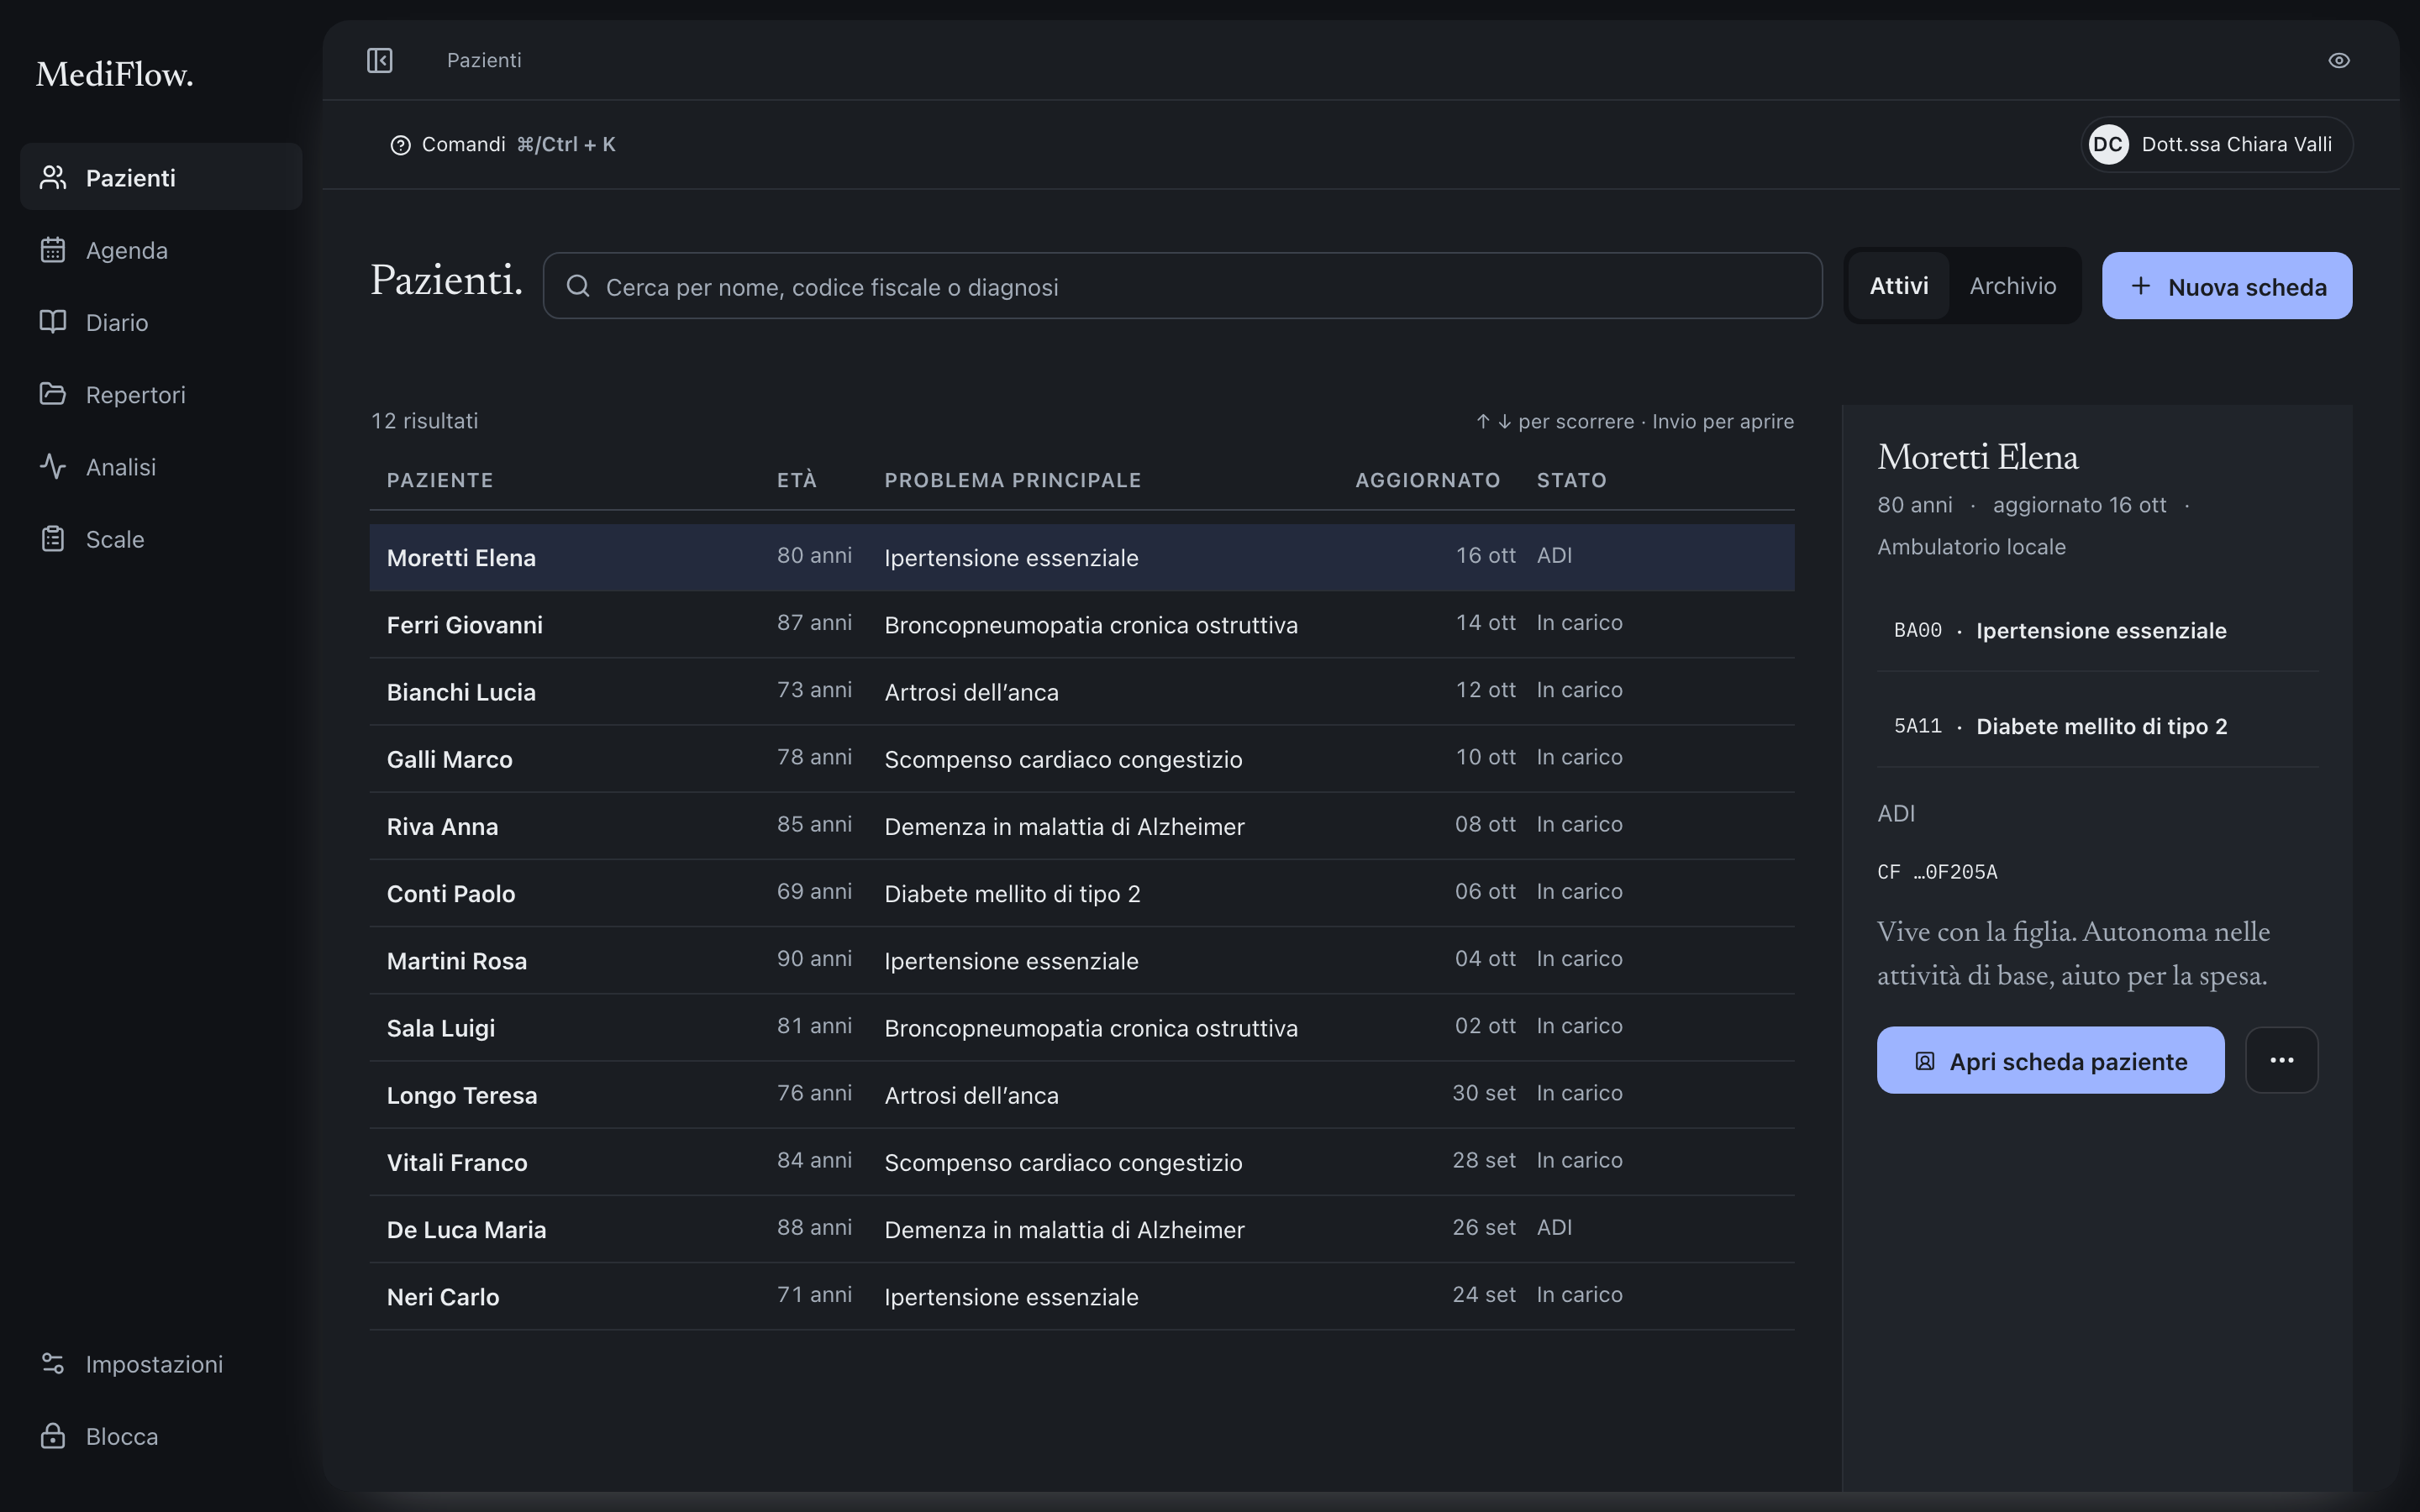Sort by Problema principale header
The width and height of the screenshot is (2420, 1512).
pos(1012,480)
